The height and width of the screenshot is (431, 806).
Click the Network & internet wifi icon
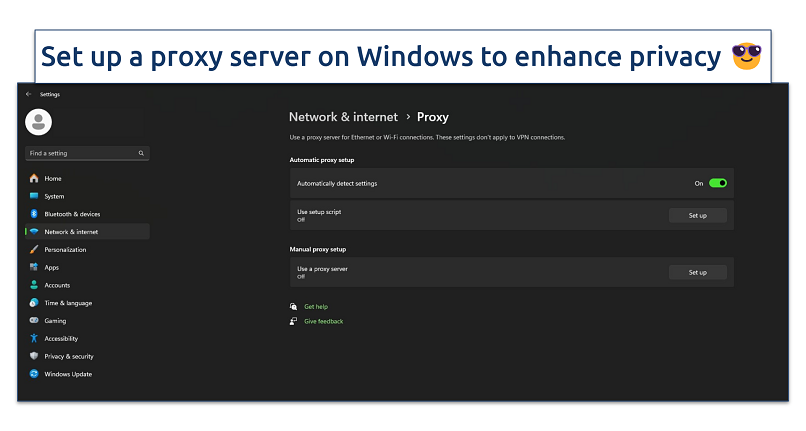click(34, 232)
